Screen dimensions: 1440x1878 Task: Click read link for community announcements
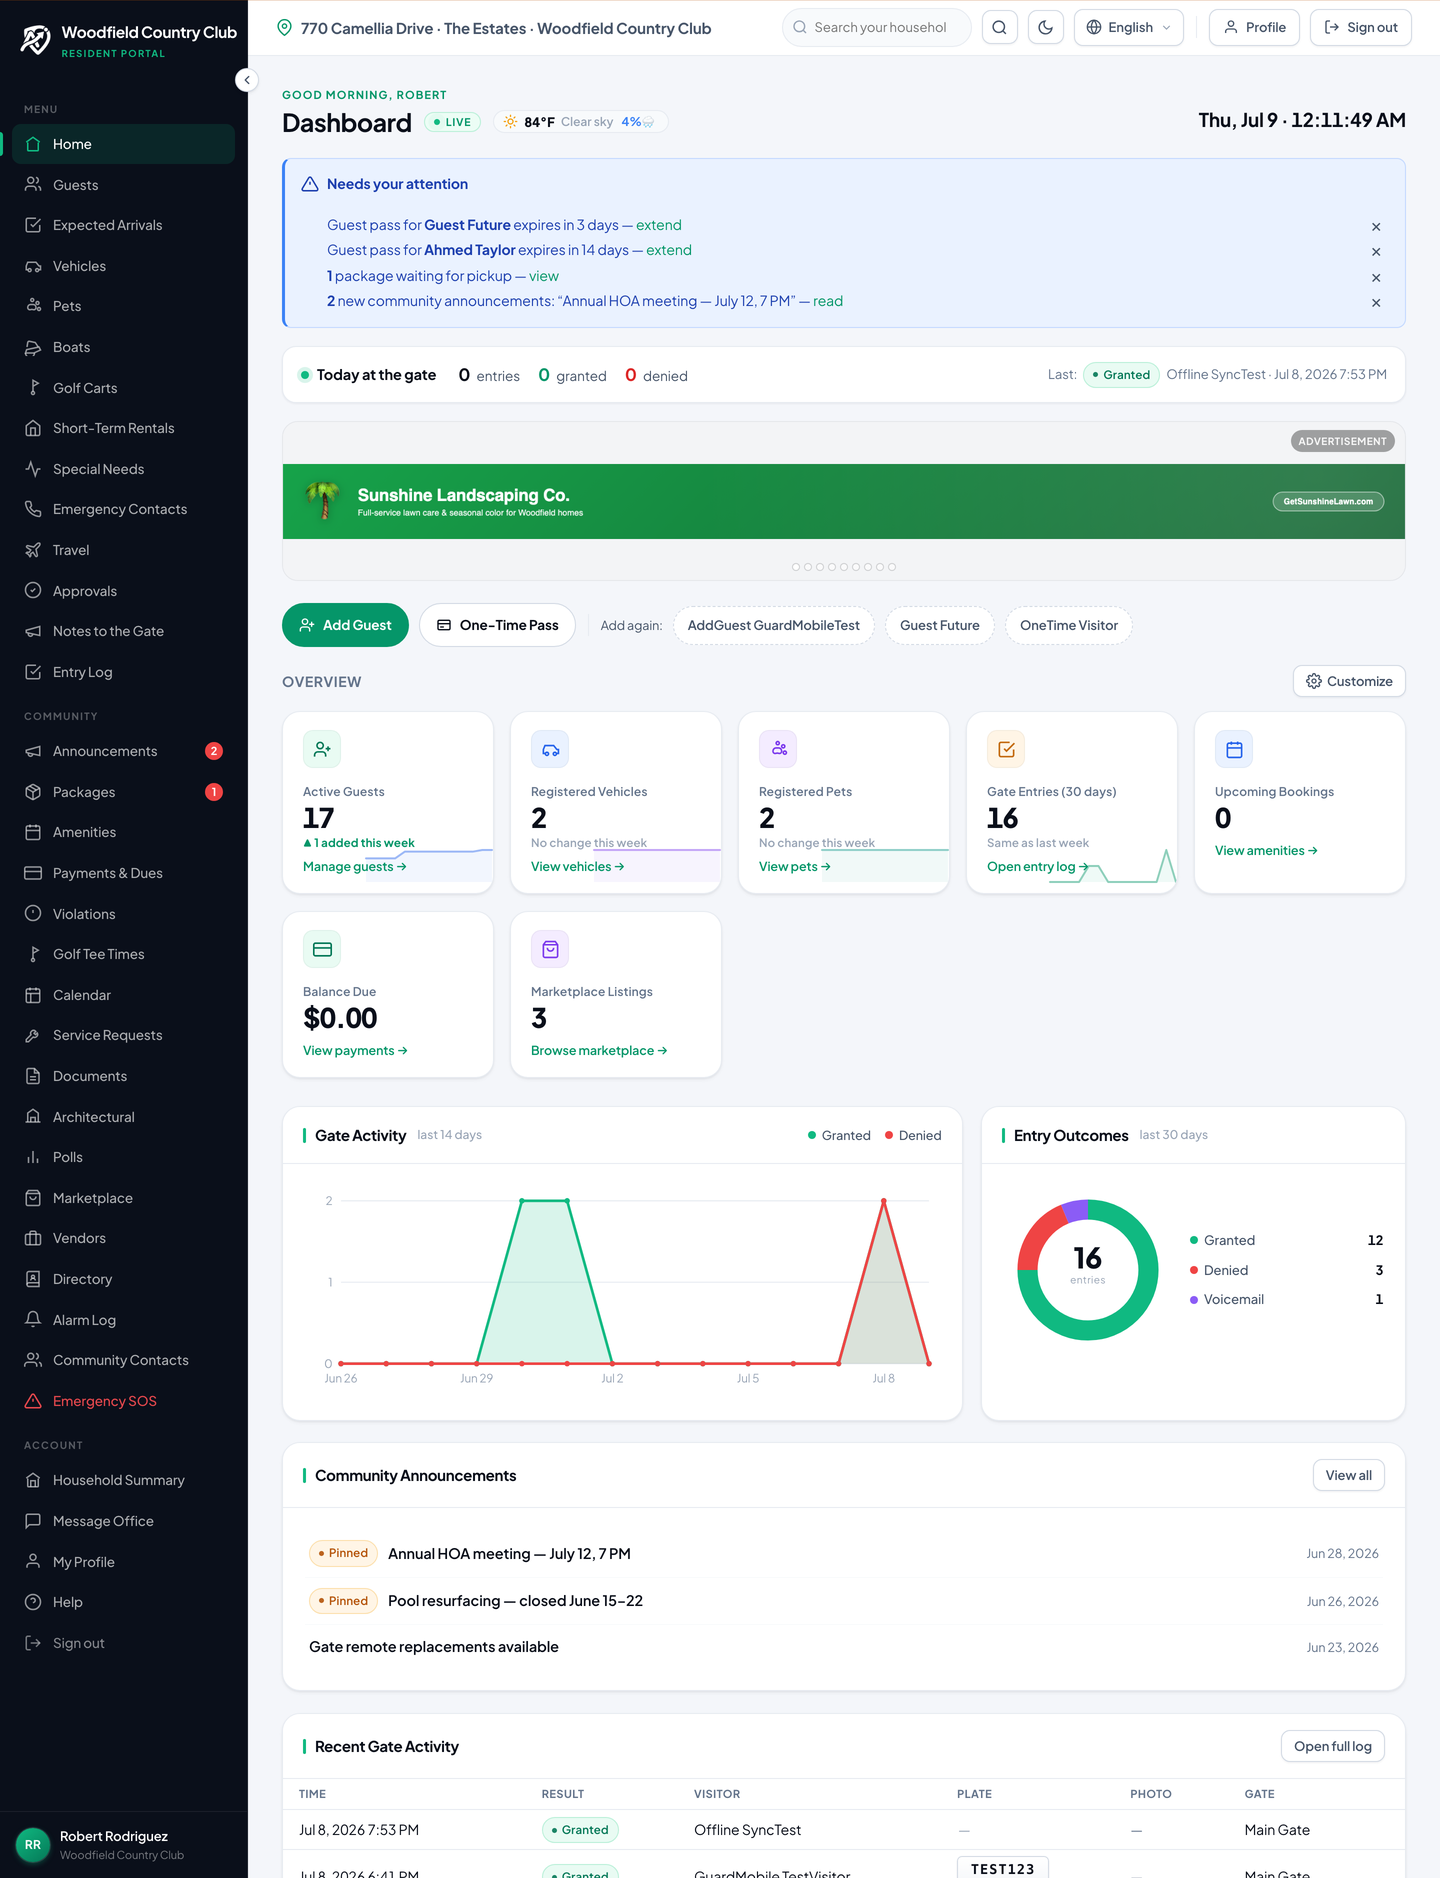828,301
